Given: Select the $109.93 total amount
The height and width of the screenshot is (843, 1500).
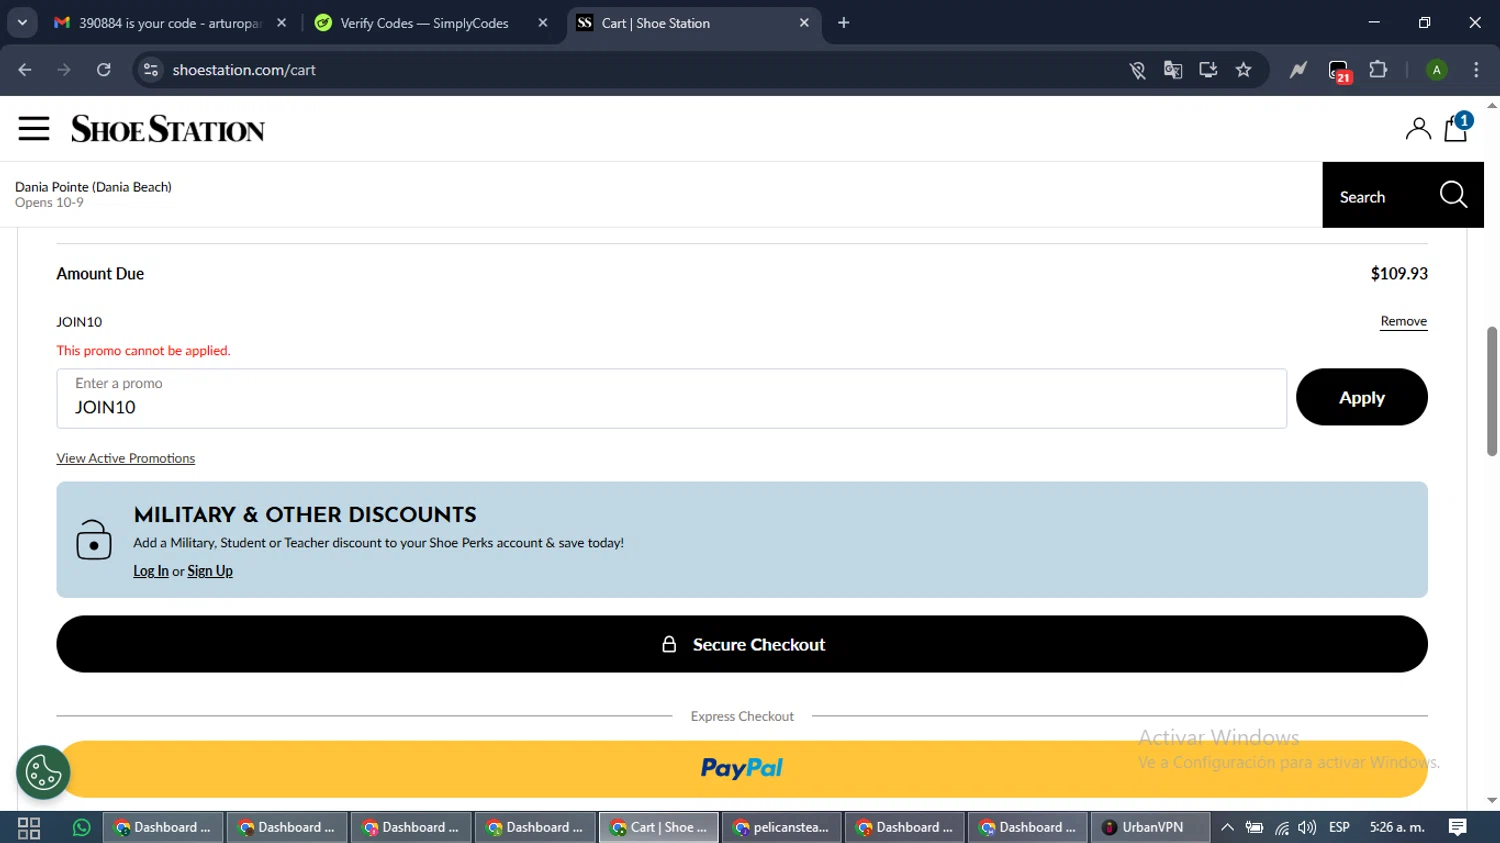Looking at the screenshot, I should coord(1399,274).
